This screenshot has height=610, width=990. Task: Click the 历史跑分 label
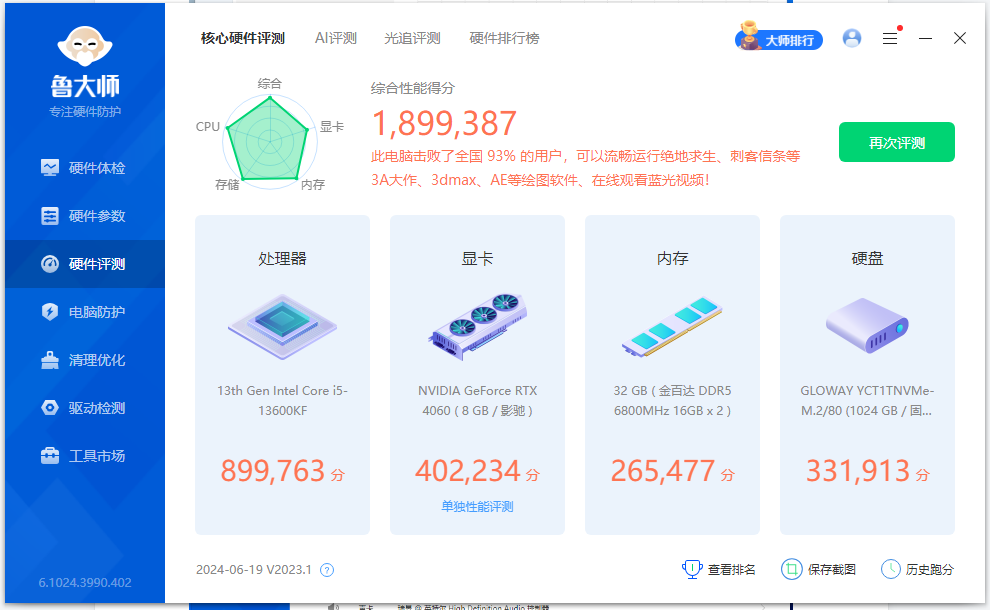(929, 570)
